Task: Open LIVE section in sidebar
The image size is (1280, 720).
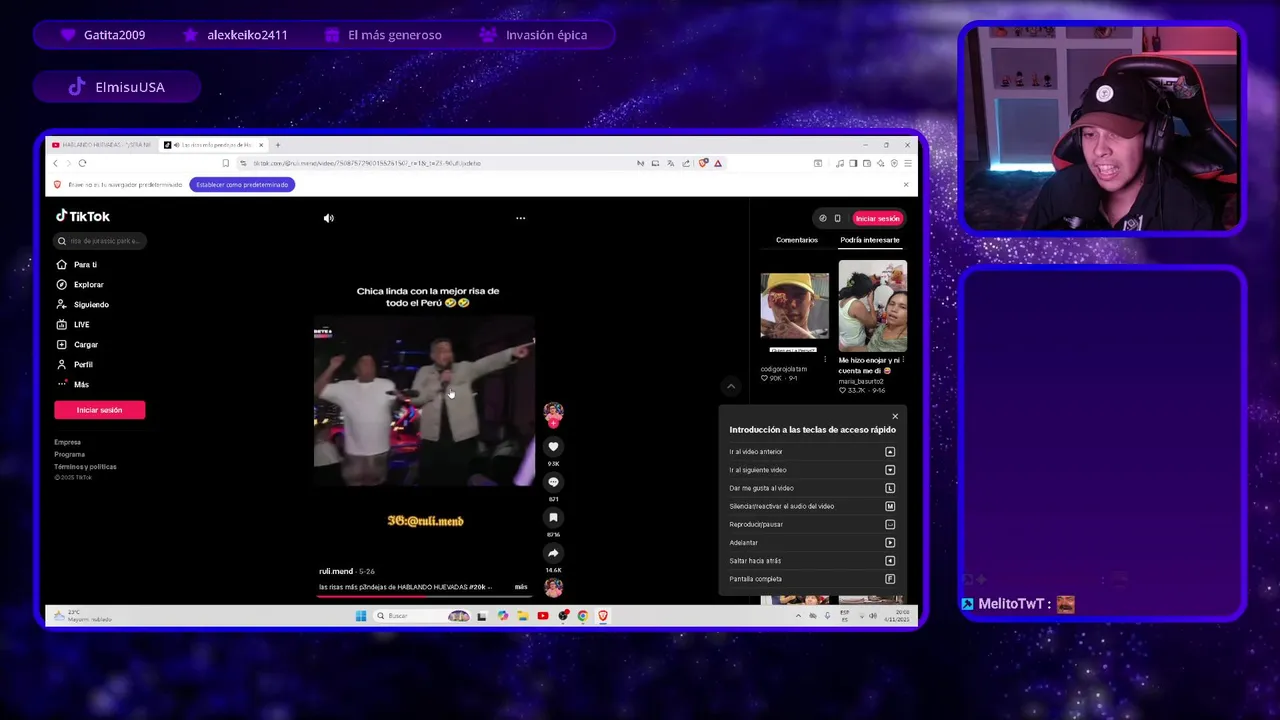Action: [x=81, y=325]
